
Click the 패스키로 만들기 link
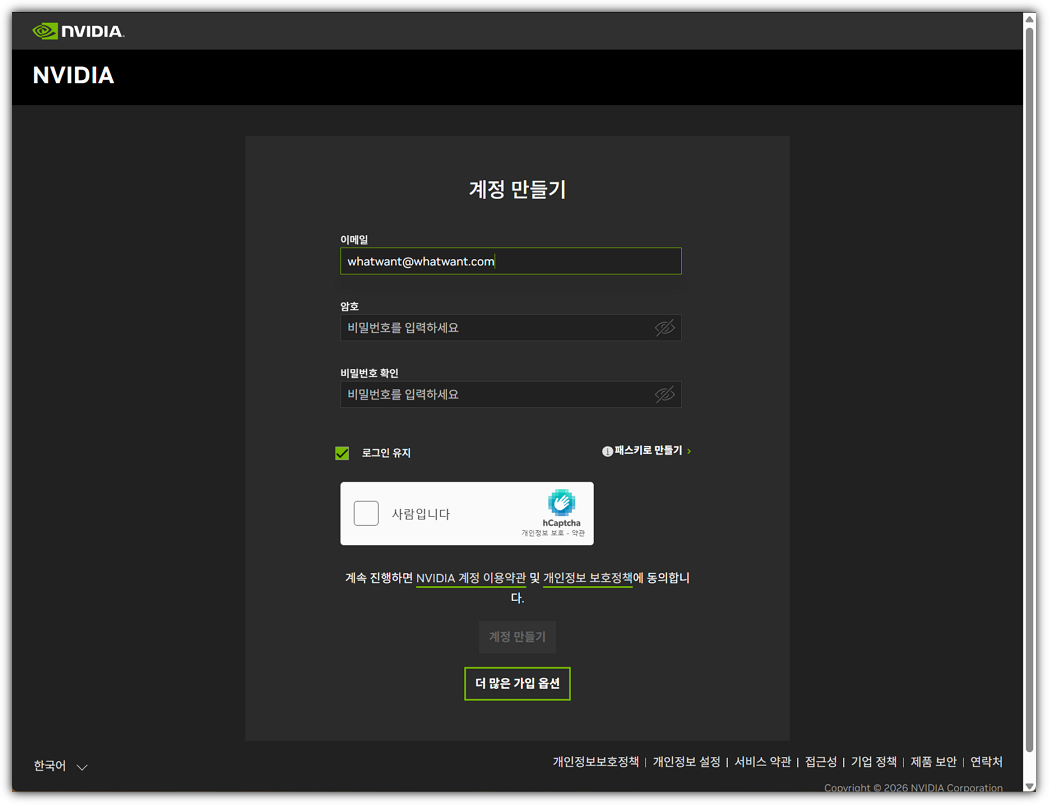coord(647,450)
